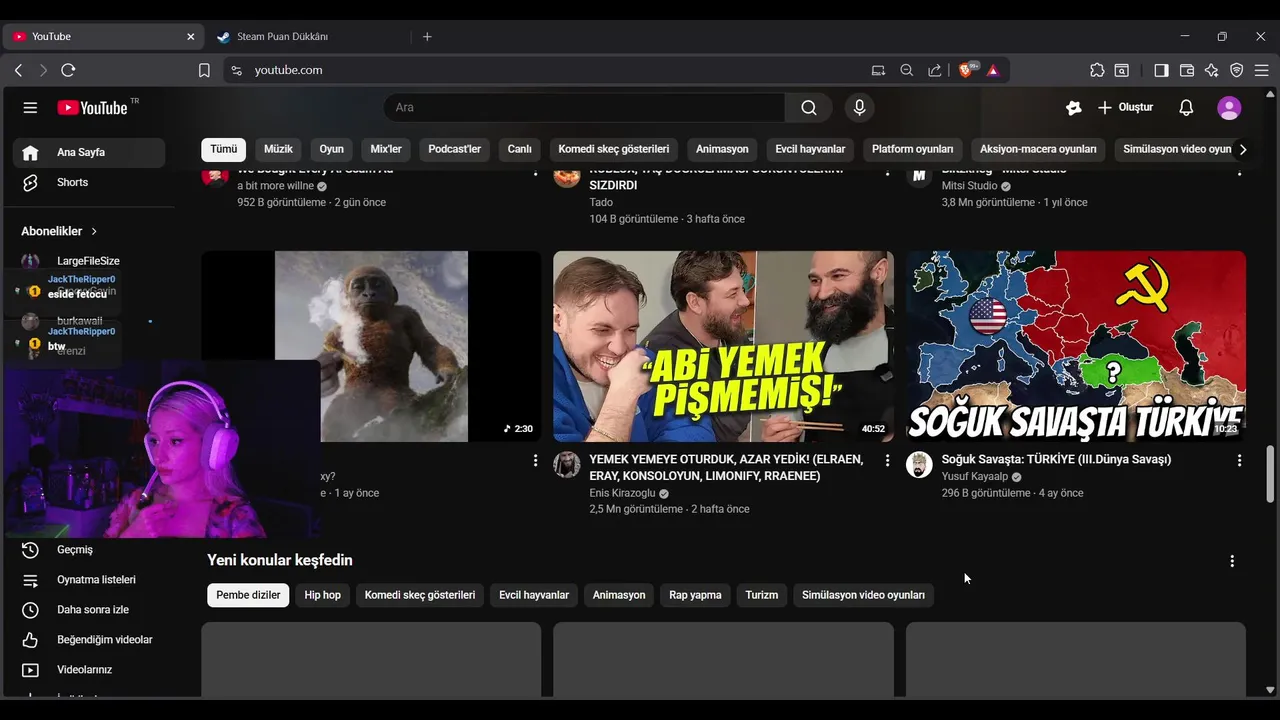The height and width of the screenshot is (720, 1280).
Task: Open the LargeFileSize subscription channel
Action: [x=89, y=261]
